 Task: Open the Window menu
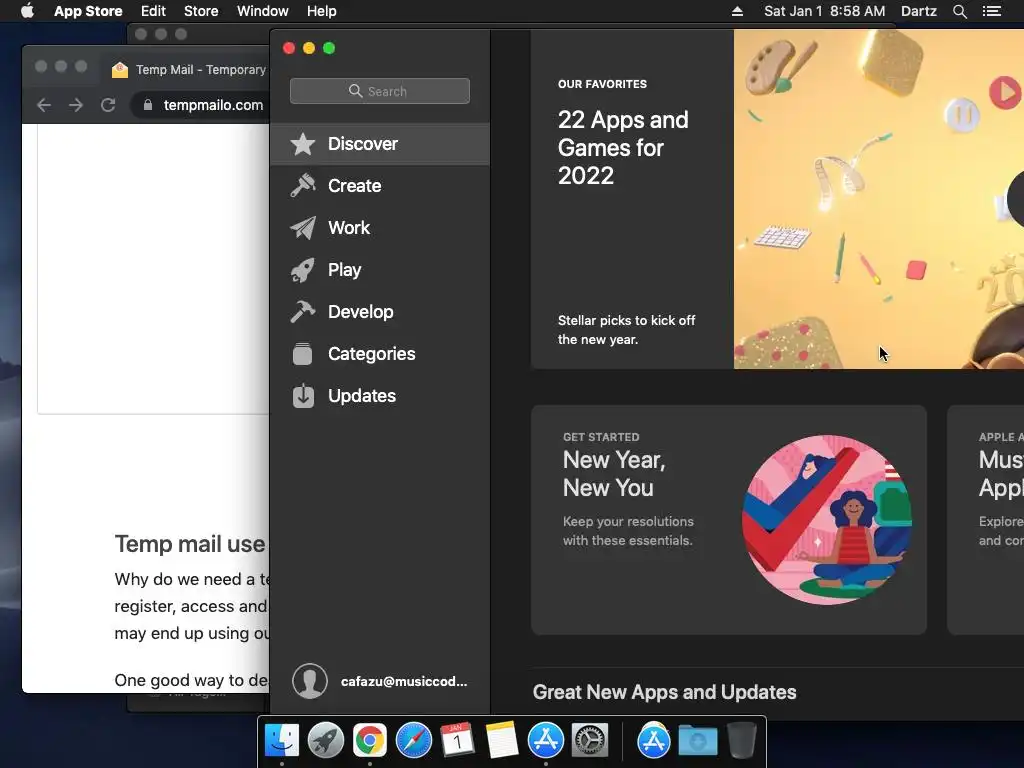point(263,11)
